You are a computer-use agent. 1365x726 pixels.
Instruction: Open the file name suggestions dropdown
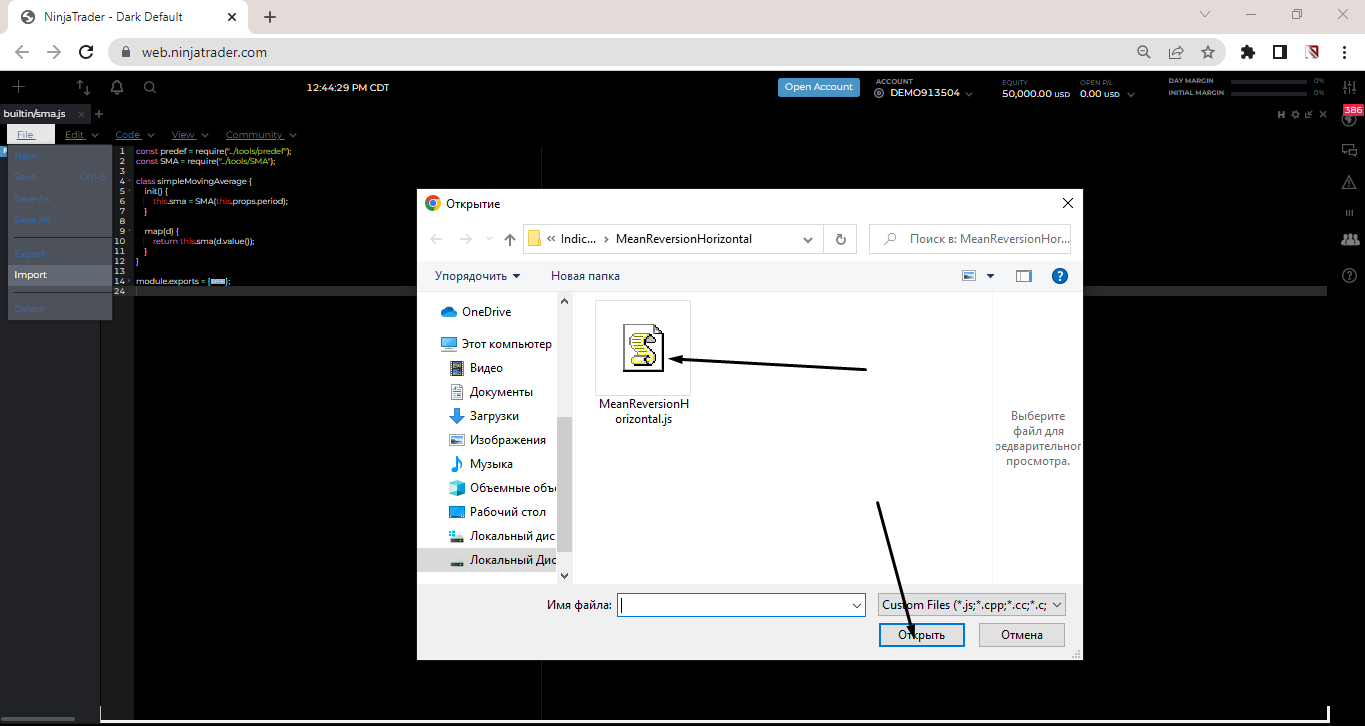pyautogui.click(x=856, y=605)
